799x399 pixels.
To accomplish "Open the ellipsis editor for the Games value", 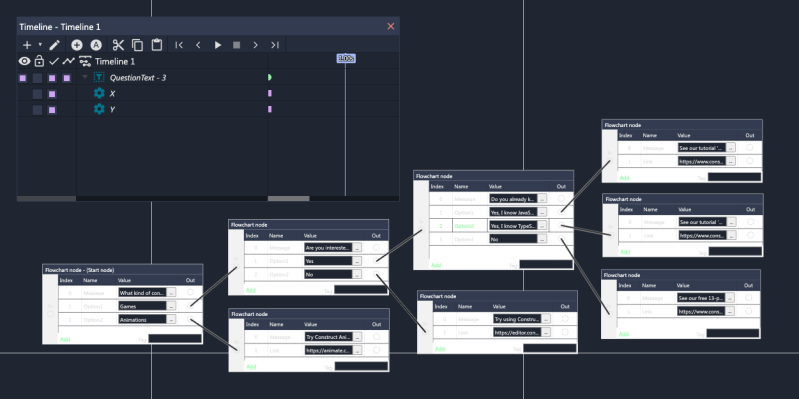I will [x=171, y=306].
